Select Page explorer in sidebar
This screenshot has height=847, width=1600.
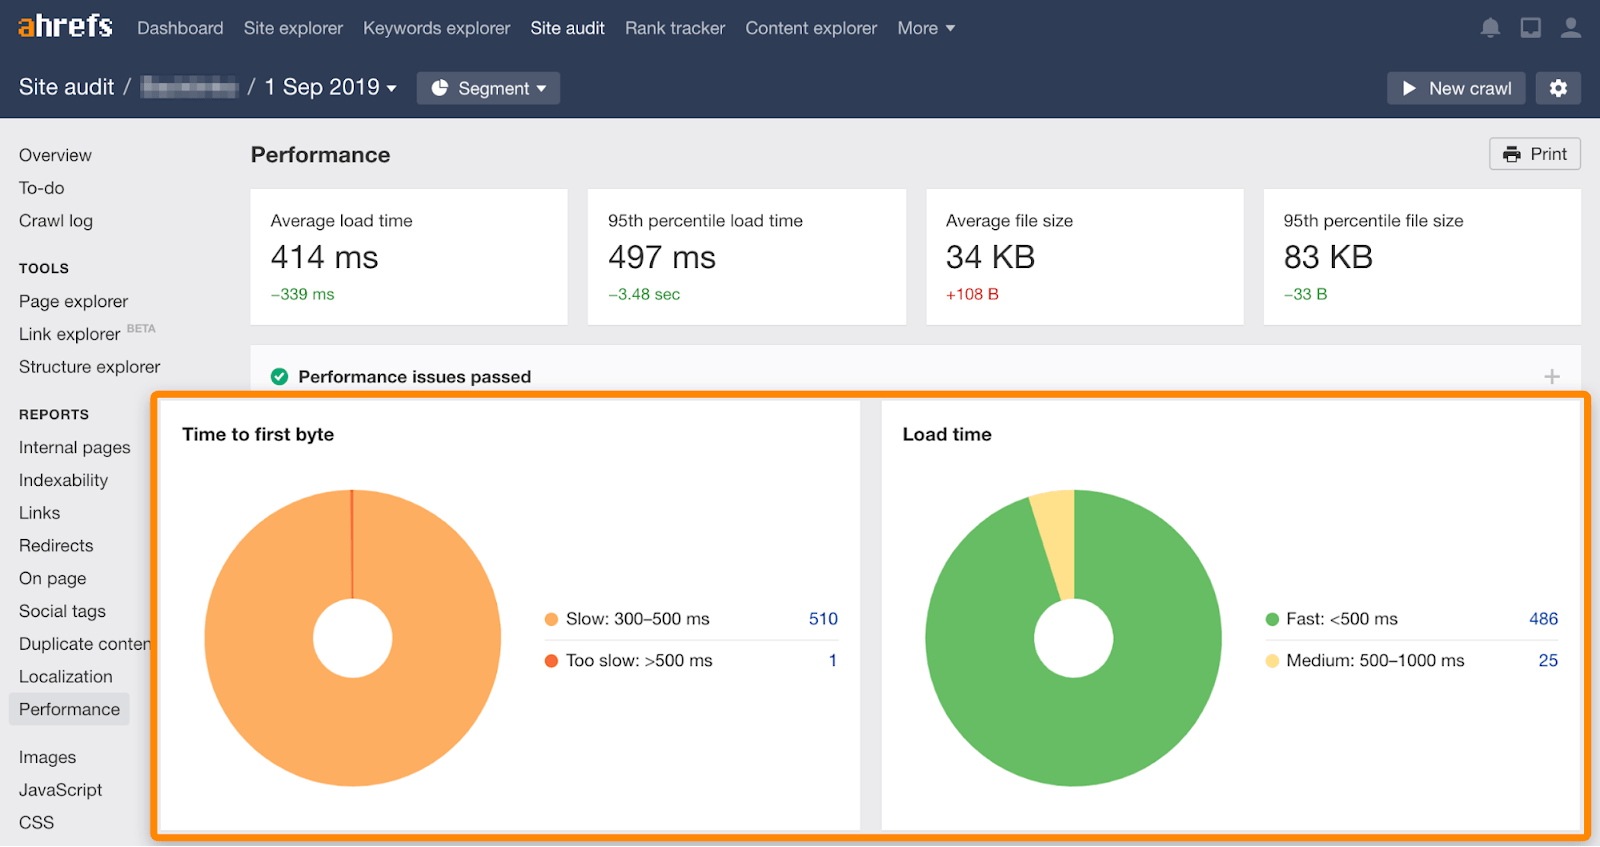[x=73, y=301]
